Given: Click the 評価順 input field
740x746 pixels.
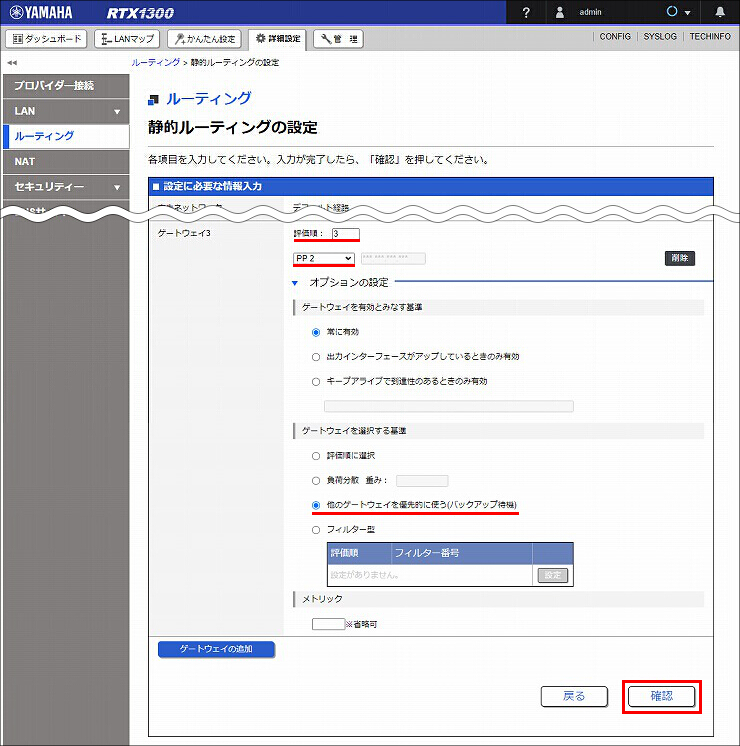Looking at the screenshot, I should click(345, 234).
